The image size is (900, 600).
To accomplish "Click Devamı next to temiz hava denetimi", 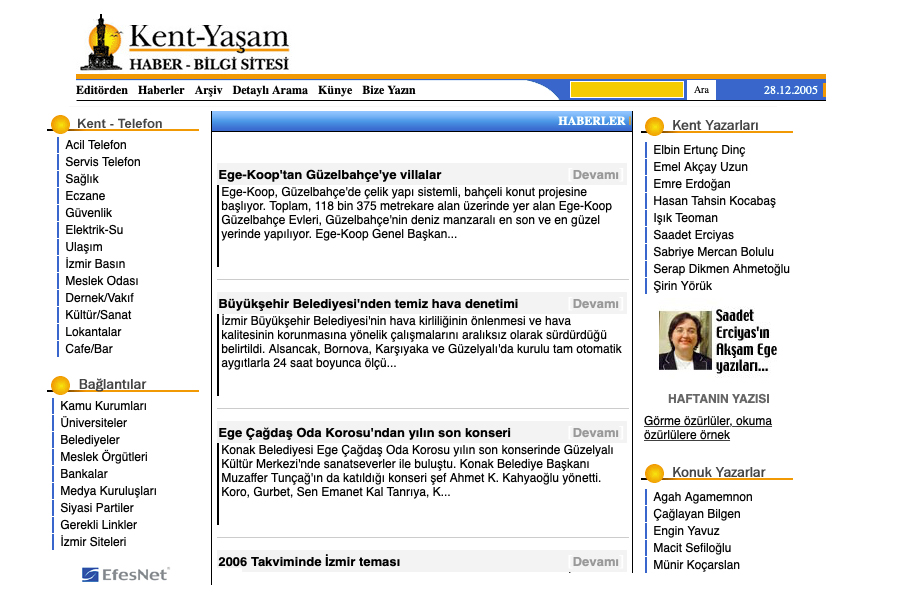I will pos(595,304).
